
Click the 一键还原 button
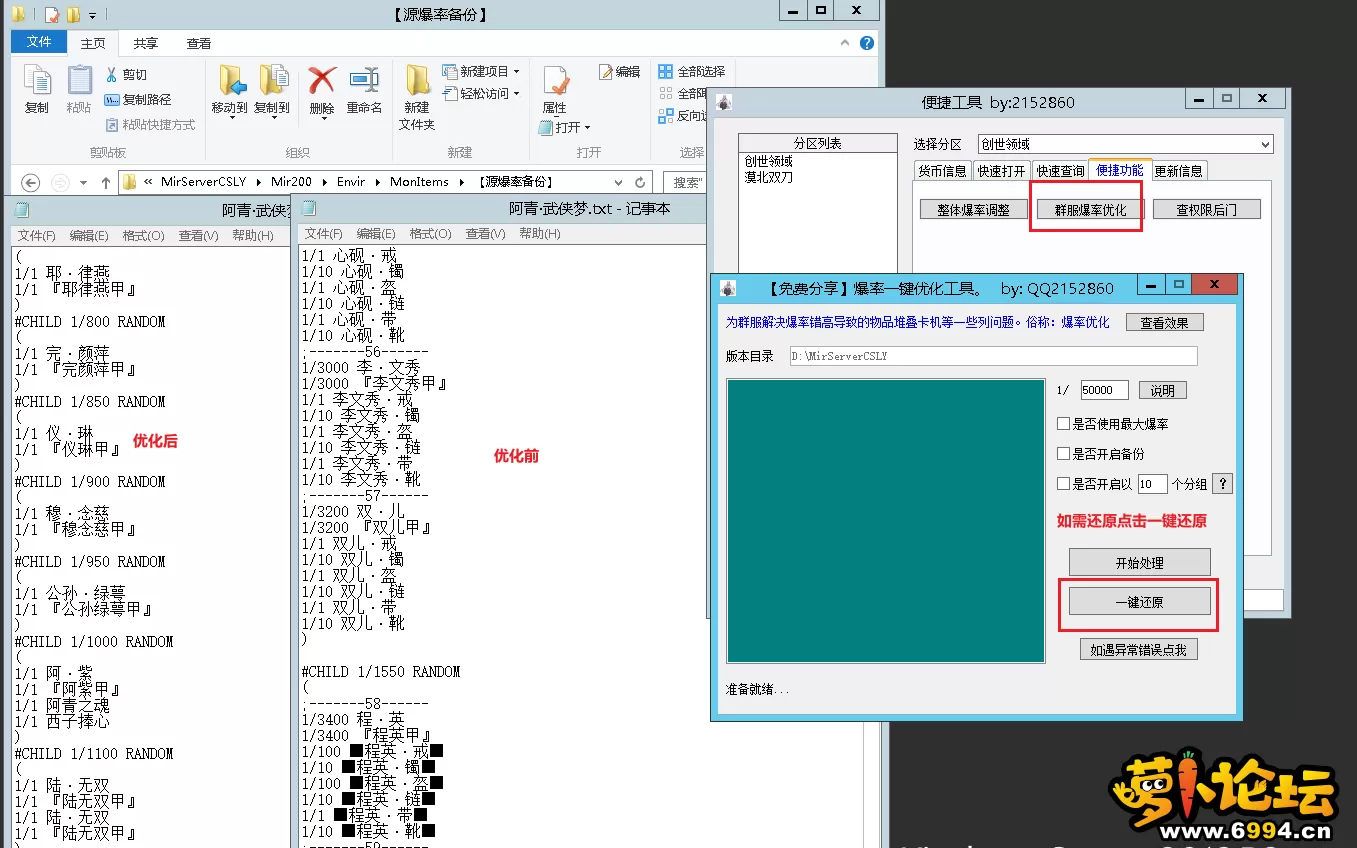pos(1140,603)
